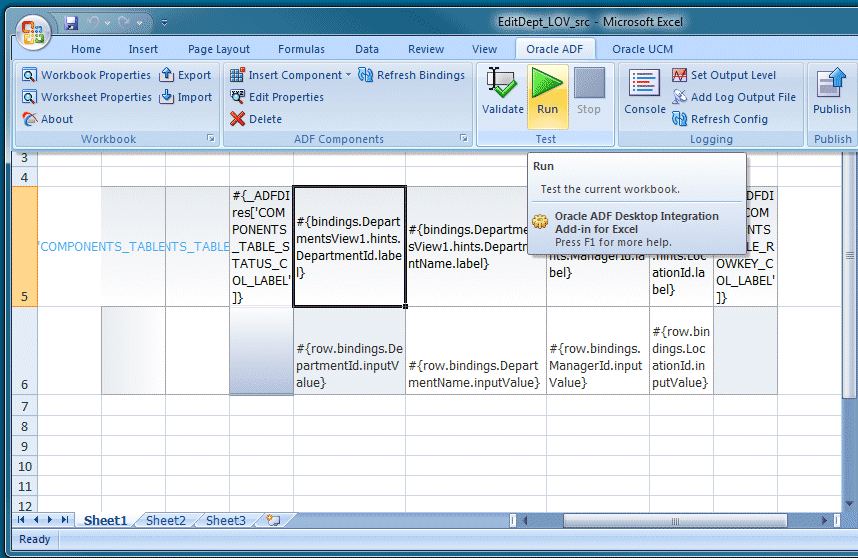Expand ADF Components group dialog launcher
This screenshot has width=858, height=558.
tap(464, 138)
